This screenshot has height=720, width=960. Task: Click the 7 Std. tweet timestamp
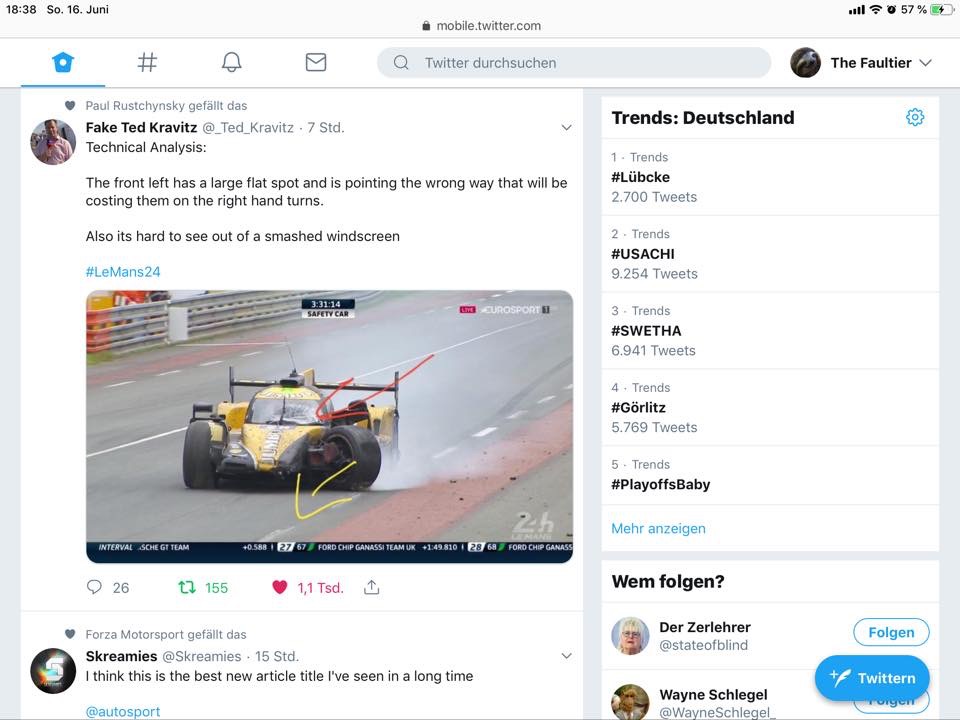coord(326,127)
